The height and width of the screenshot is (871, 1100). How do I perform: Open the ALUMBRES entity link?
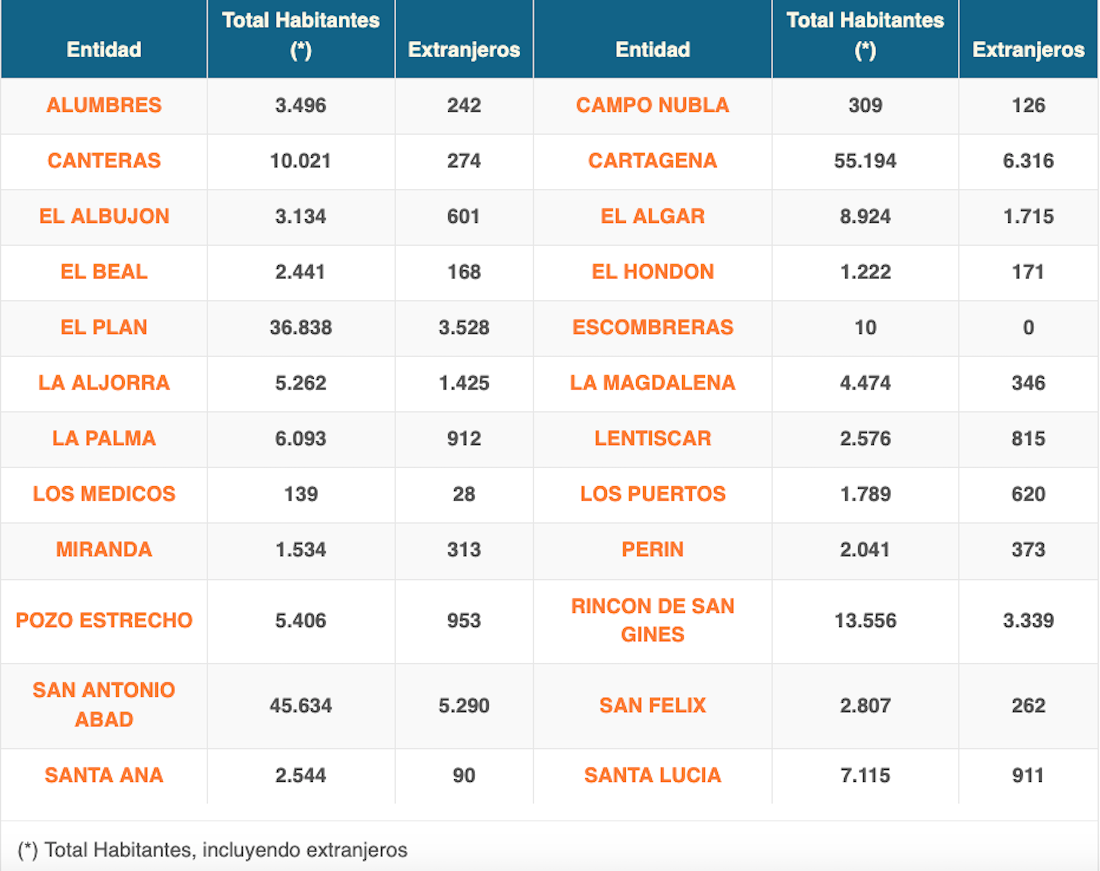pyautogui.click(x=104, y=105)
